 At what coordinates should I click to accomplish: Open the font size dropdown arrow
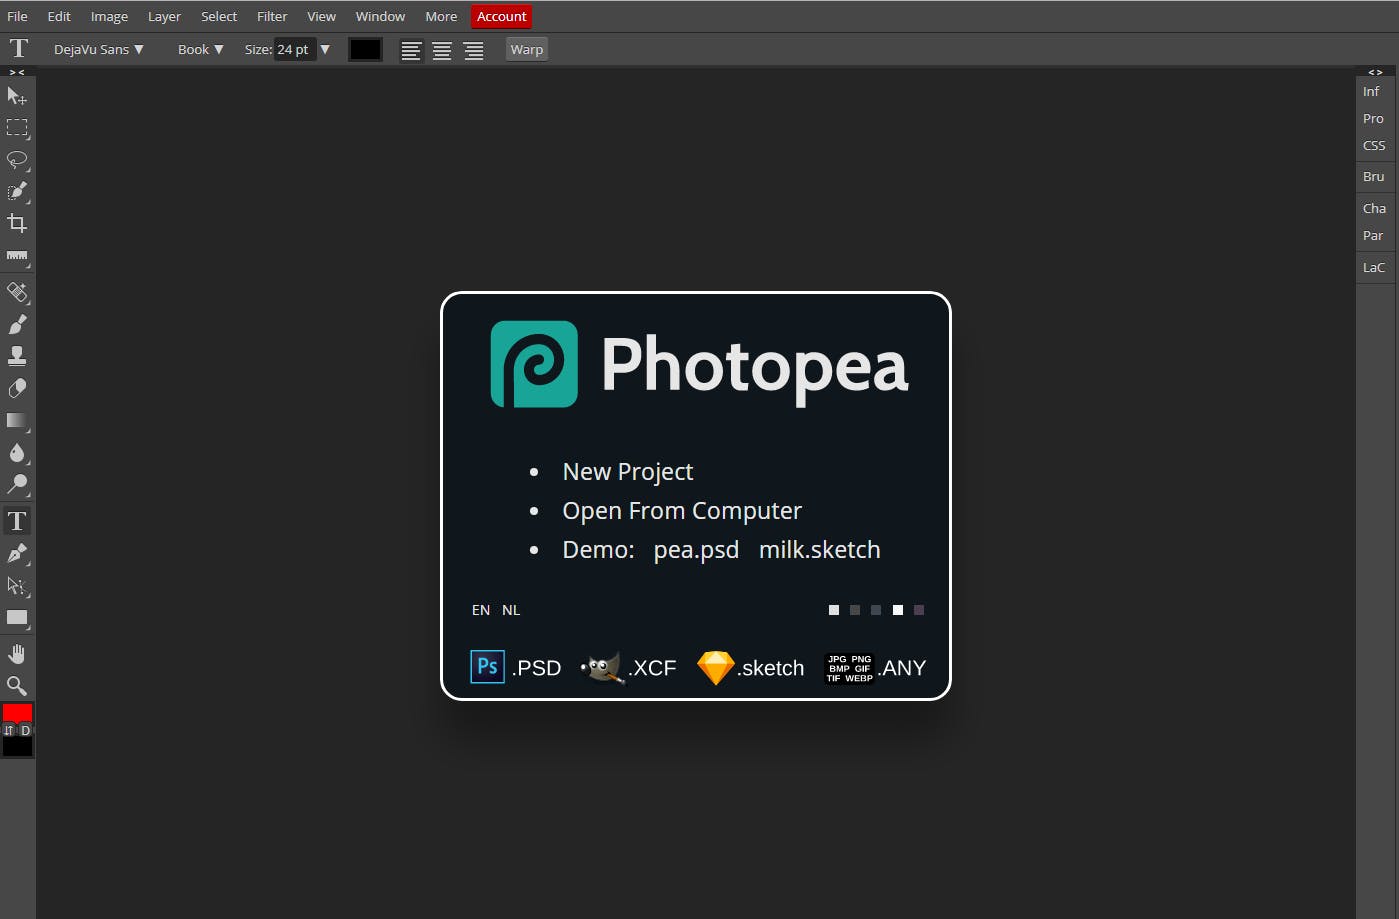click(325, 50)
